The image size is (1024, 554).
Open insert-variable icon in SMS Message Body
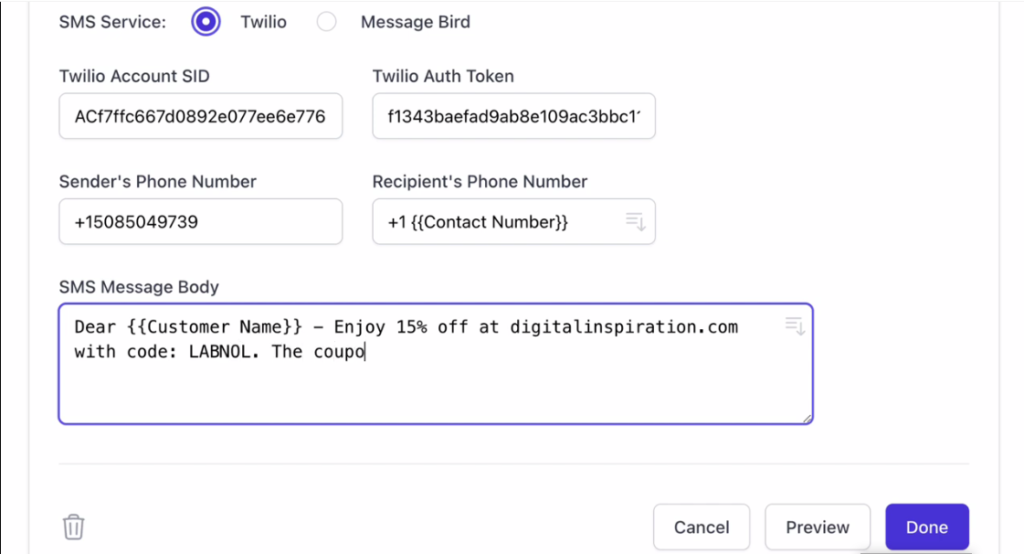795,325
